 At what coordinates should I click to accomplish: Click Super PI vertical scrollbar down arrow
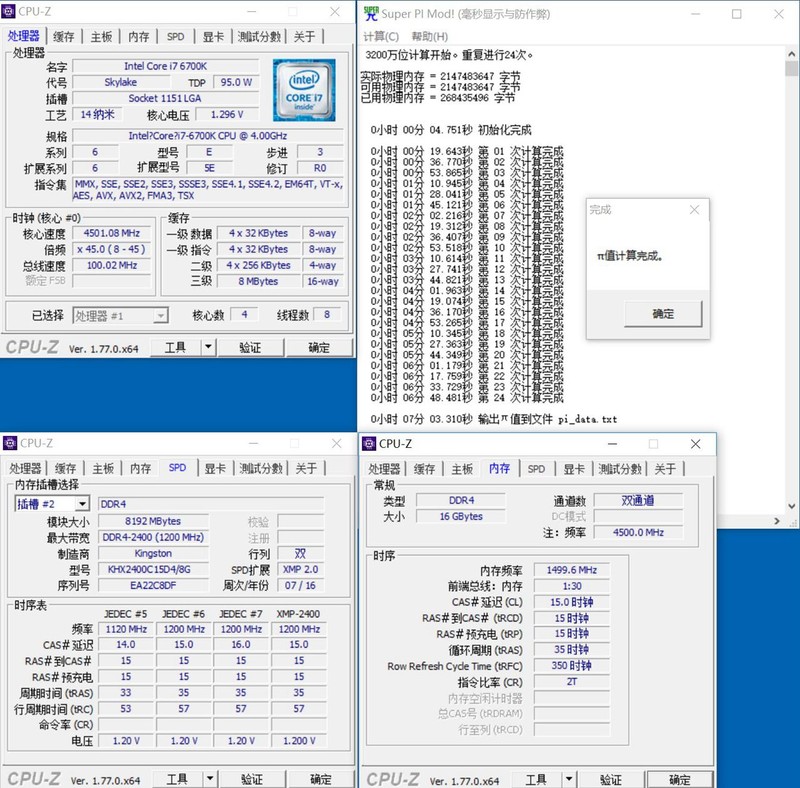coord(791,506)
